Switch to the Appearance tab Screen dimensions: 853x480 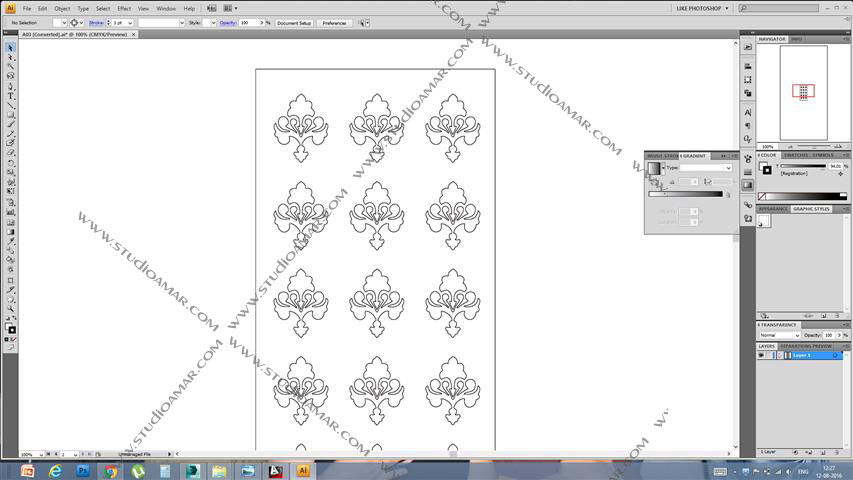pyautogui.click(x=773, y=209)
